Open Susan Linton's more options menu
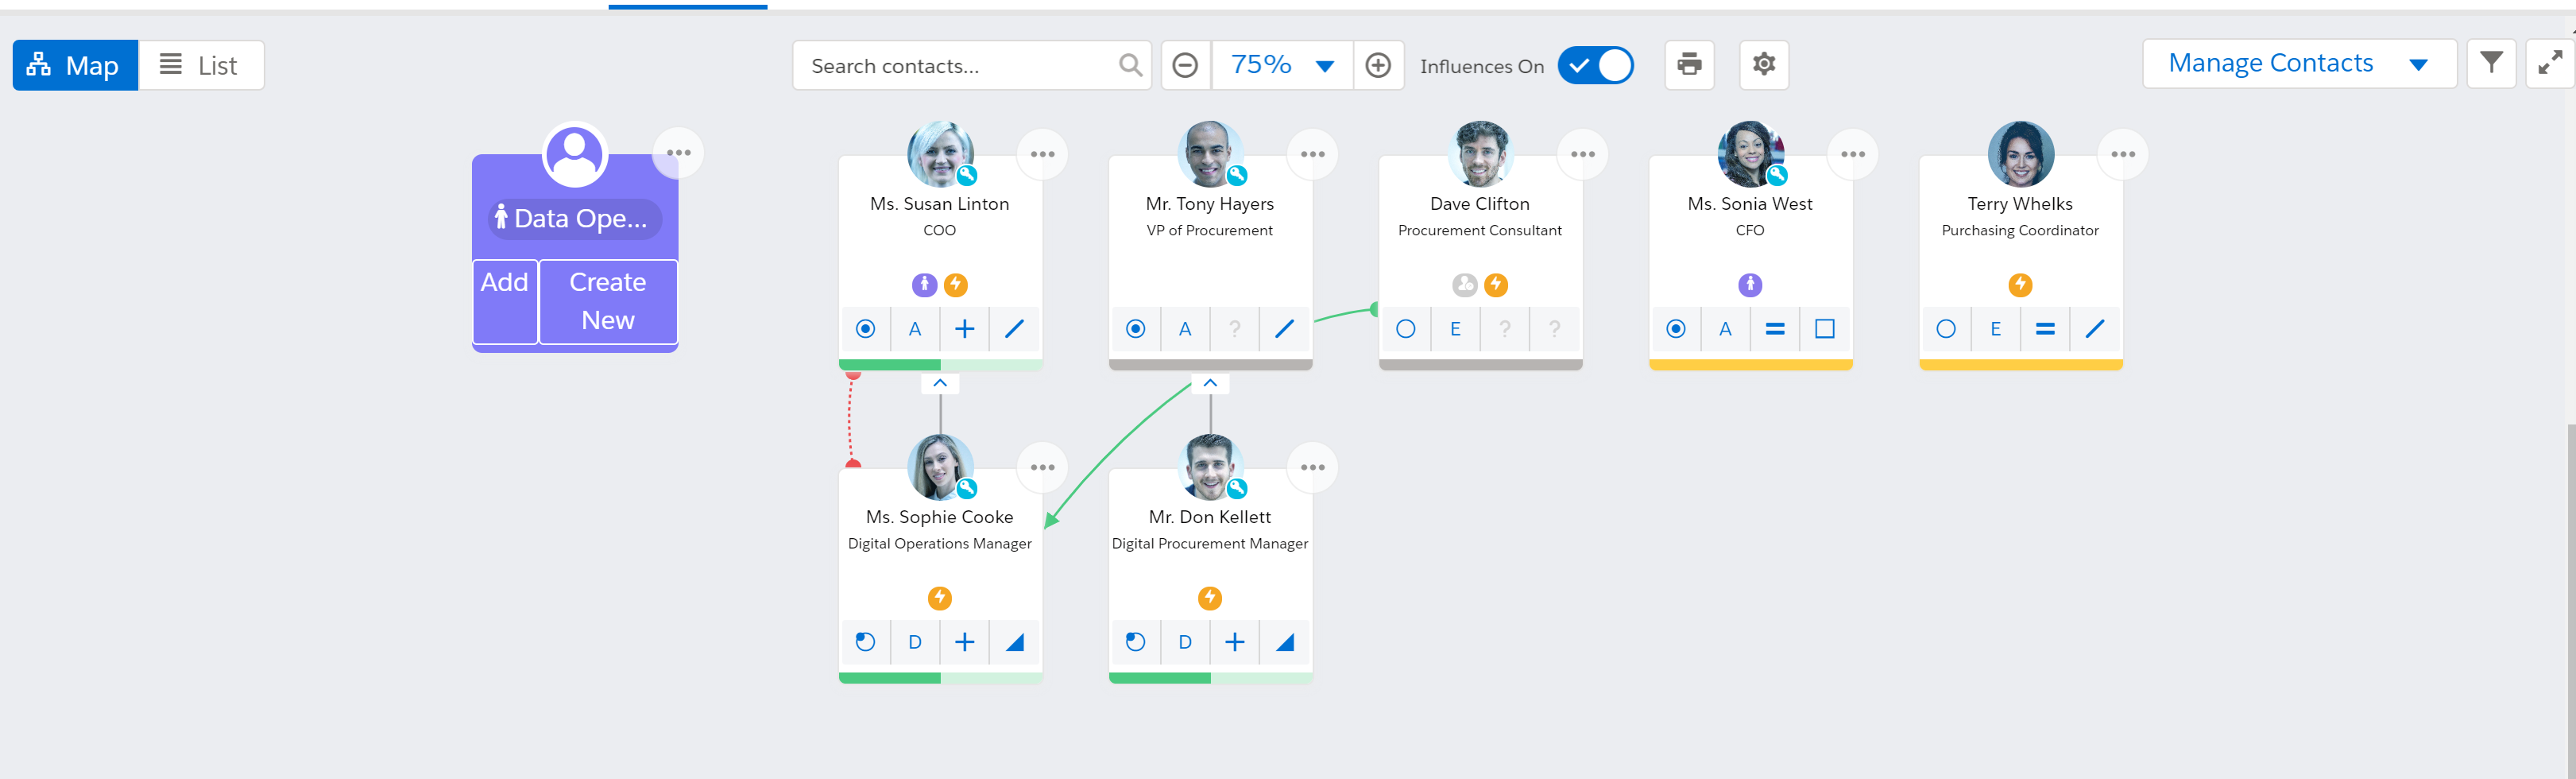The height and width of the screenshot is (779, 2576). (x=1042, y=154)
